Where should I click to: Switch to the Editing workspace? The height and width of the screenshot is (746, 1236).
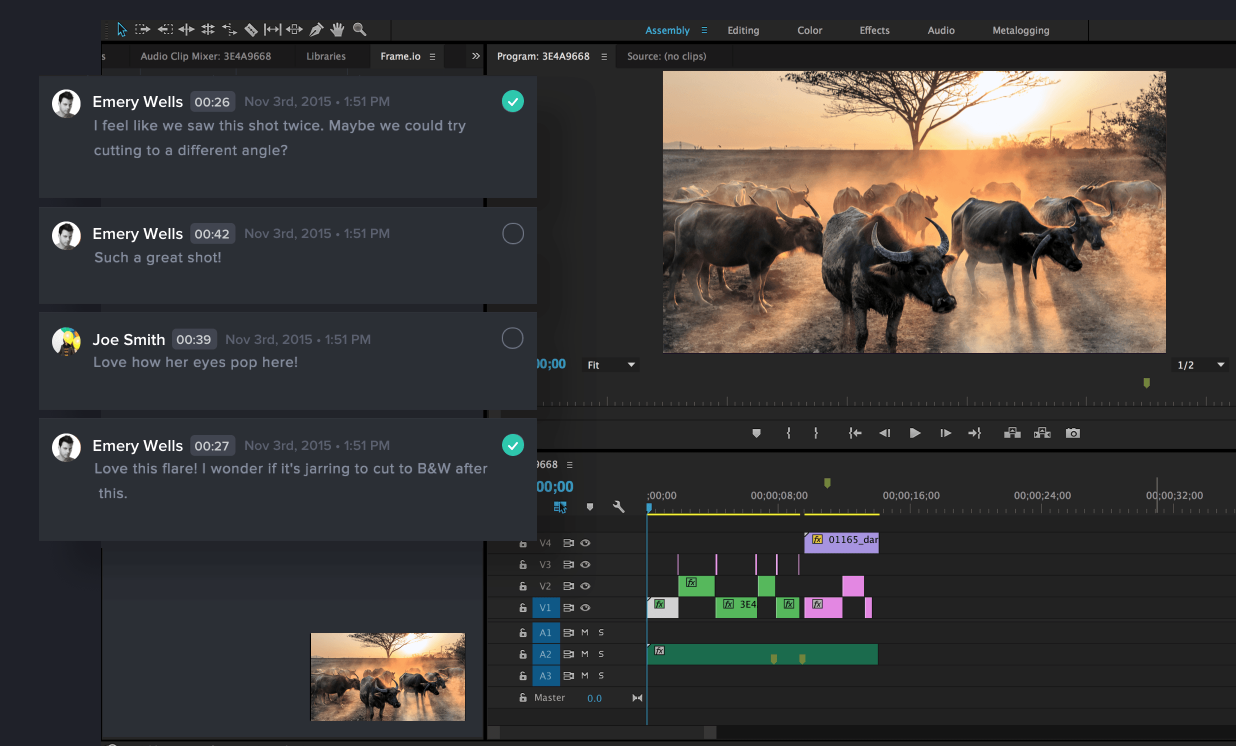[743, 30]
